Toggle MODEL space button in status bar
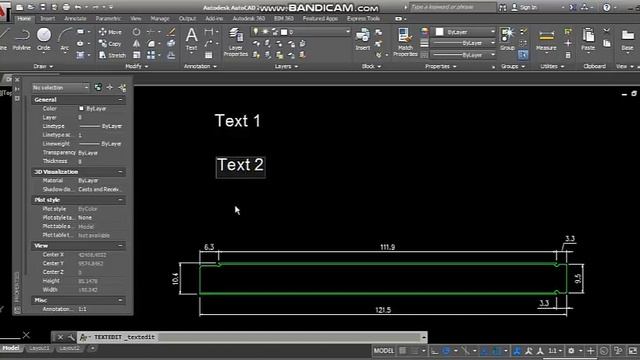The image size is (640, 360). click(x=384, y=351)
